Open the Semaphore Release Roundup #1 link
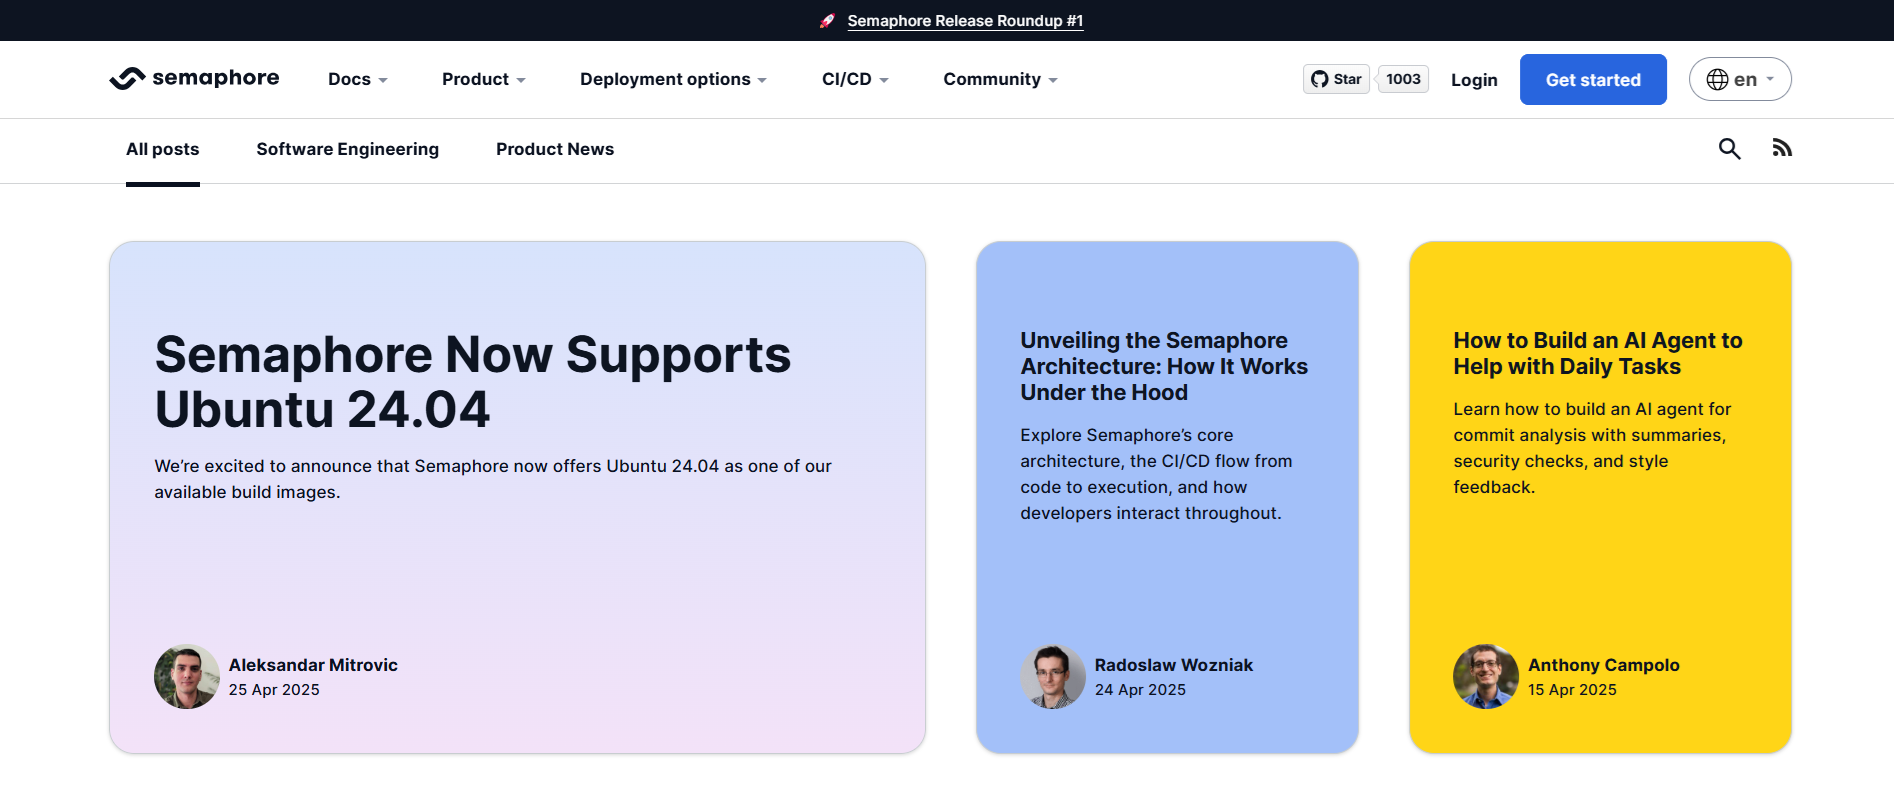Image resolution: width=1894 pixels, height=792 pixels. pos(965,21)
